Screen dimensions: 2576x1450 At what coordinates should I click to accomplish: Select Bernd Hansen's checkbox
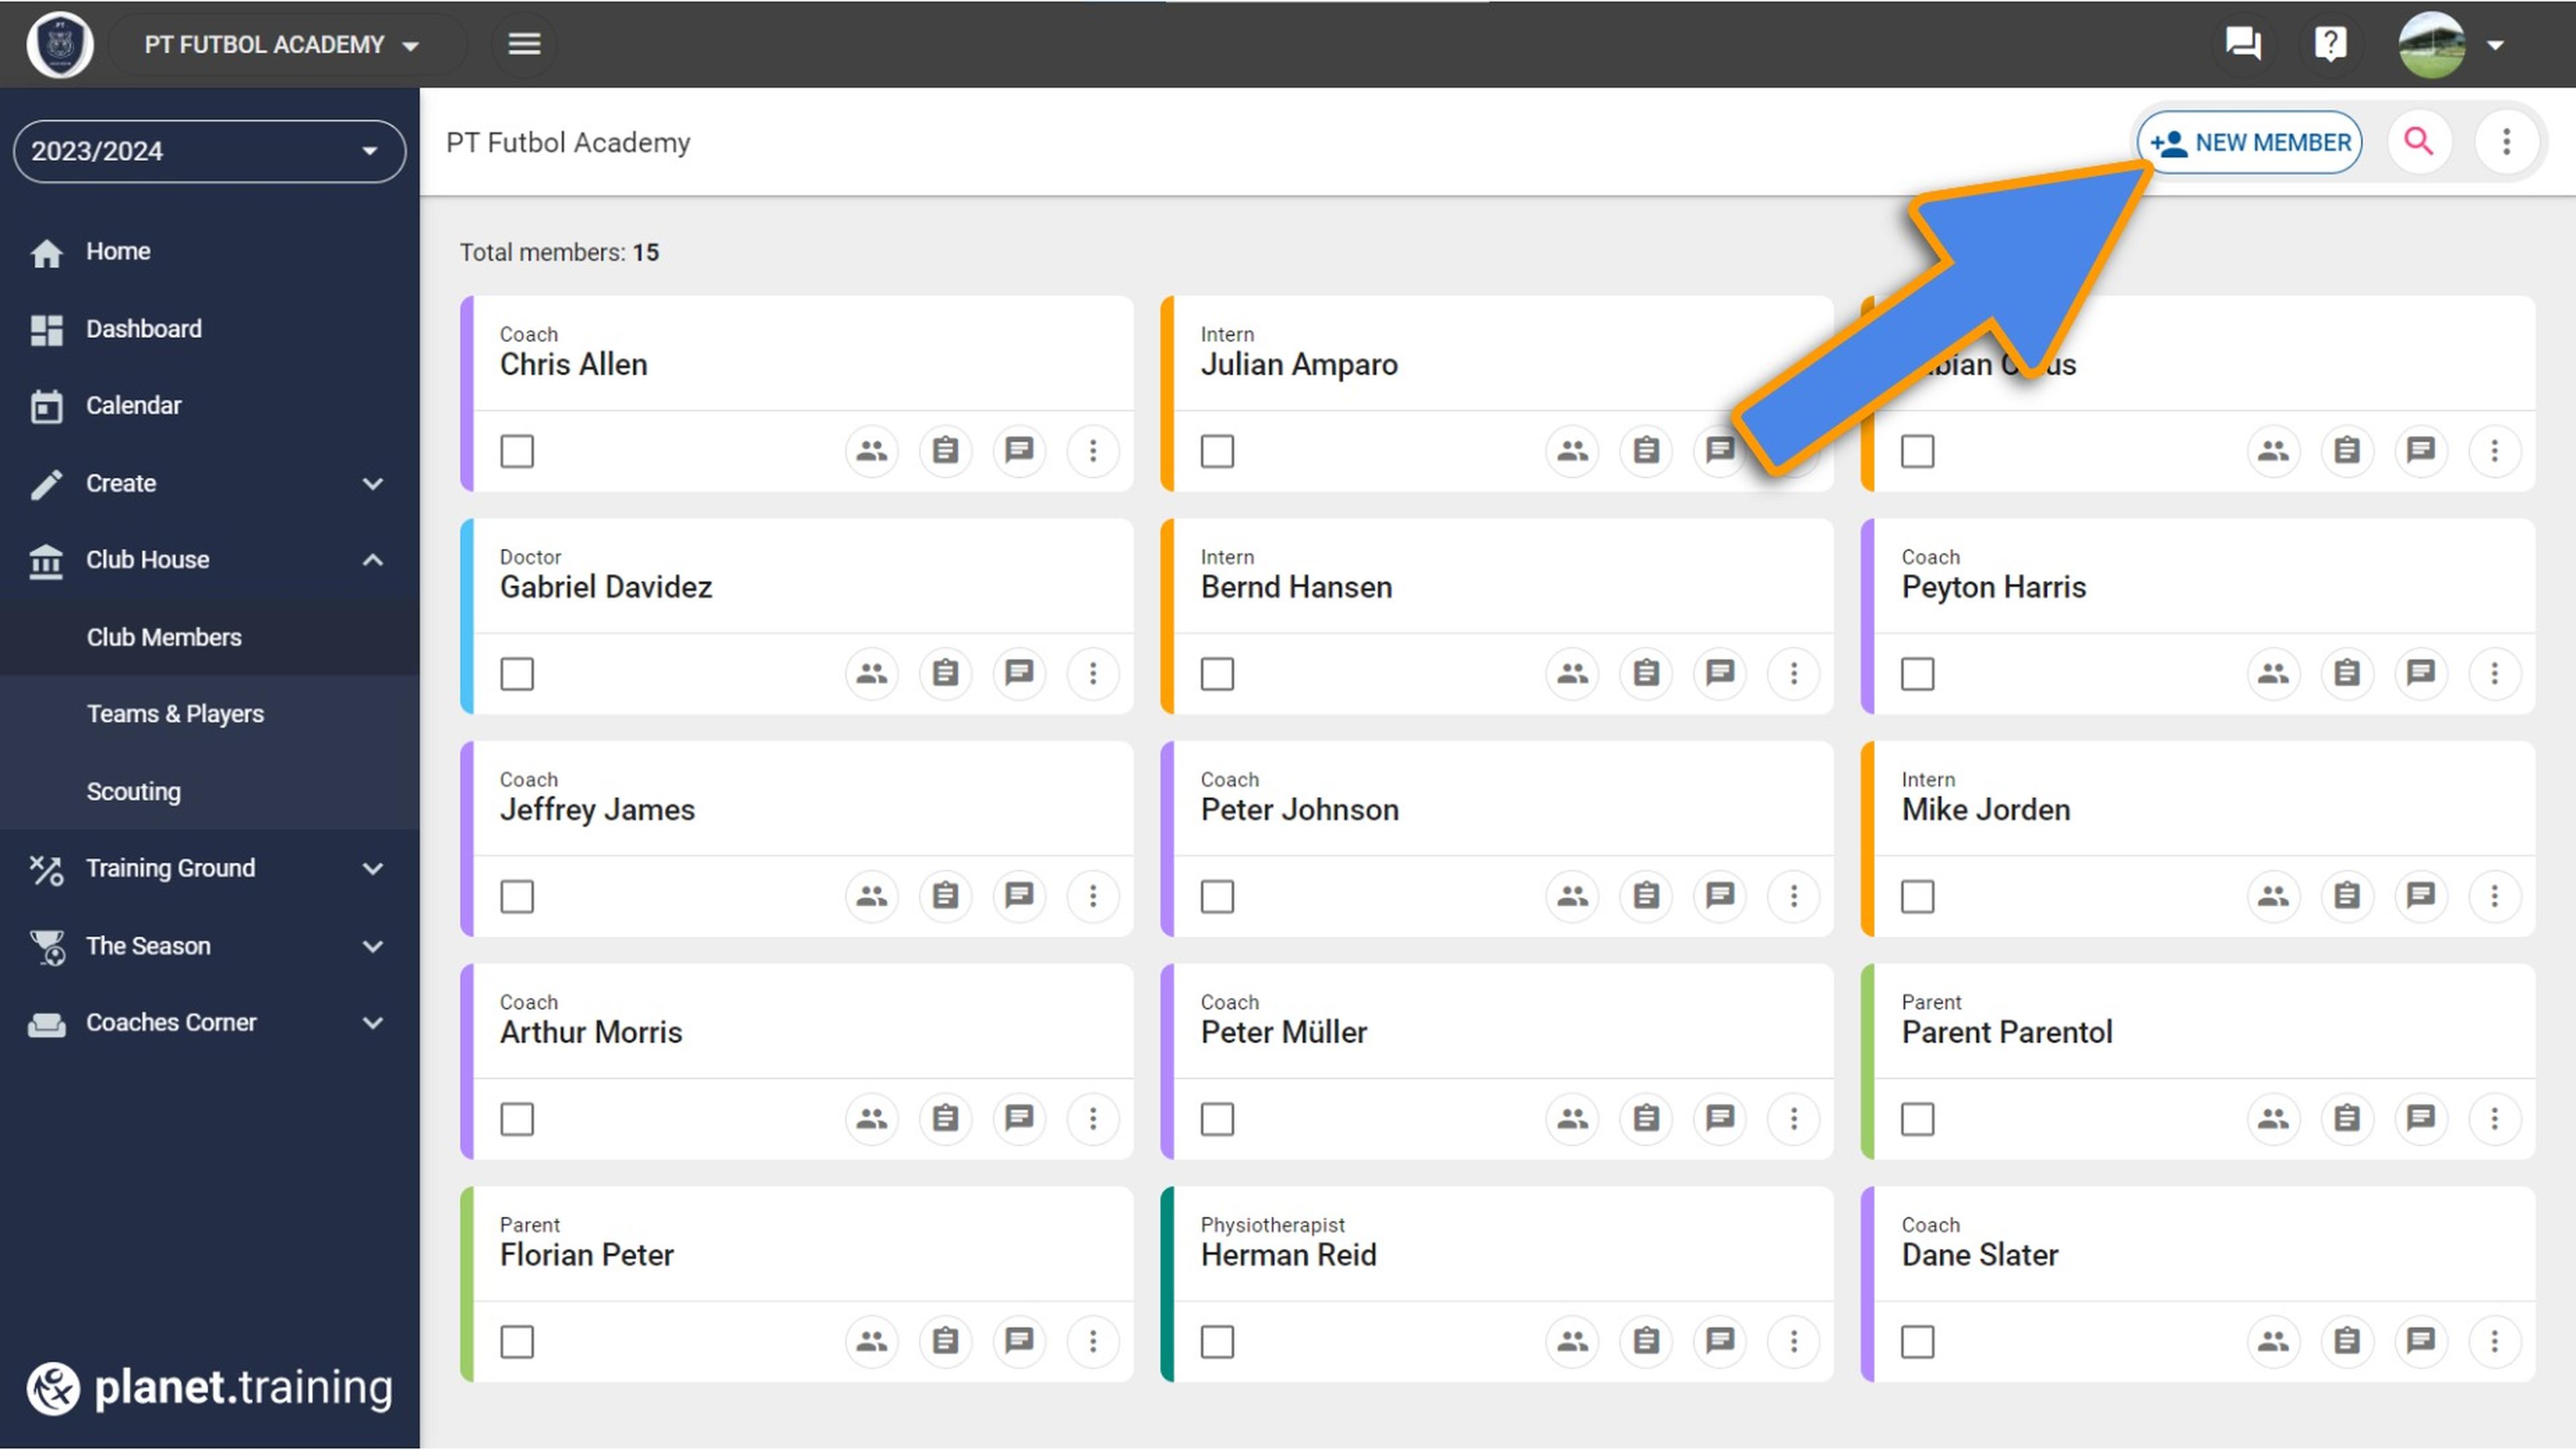1217,673
